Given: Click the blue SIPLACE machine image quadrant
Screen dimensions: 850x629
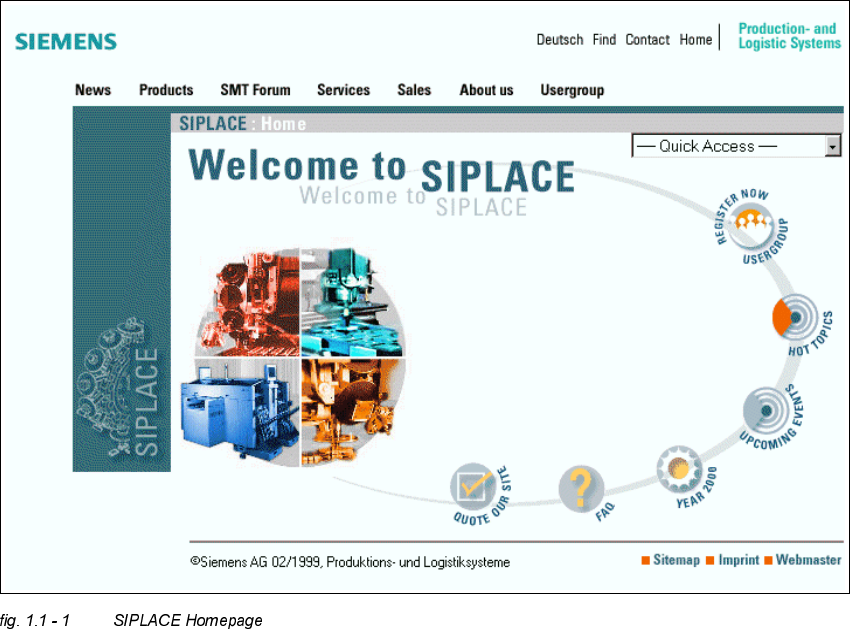Looking at the screenshot, I should click(241, 412).
